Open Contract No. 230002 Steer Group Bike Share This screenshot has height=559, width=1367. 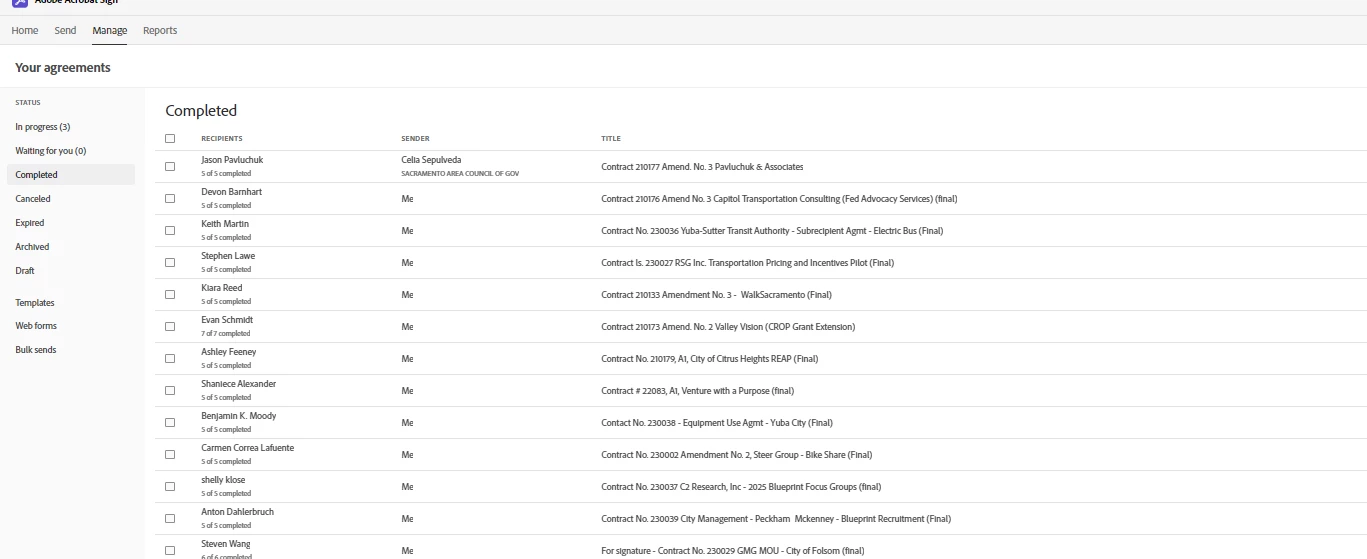tap(736, 455)
